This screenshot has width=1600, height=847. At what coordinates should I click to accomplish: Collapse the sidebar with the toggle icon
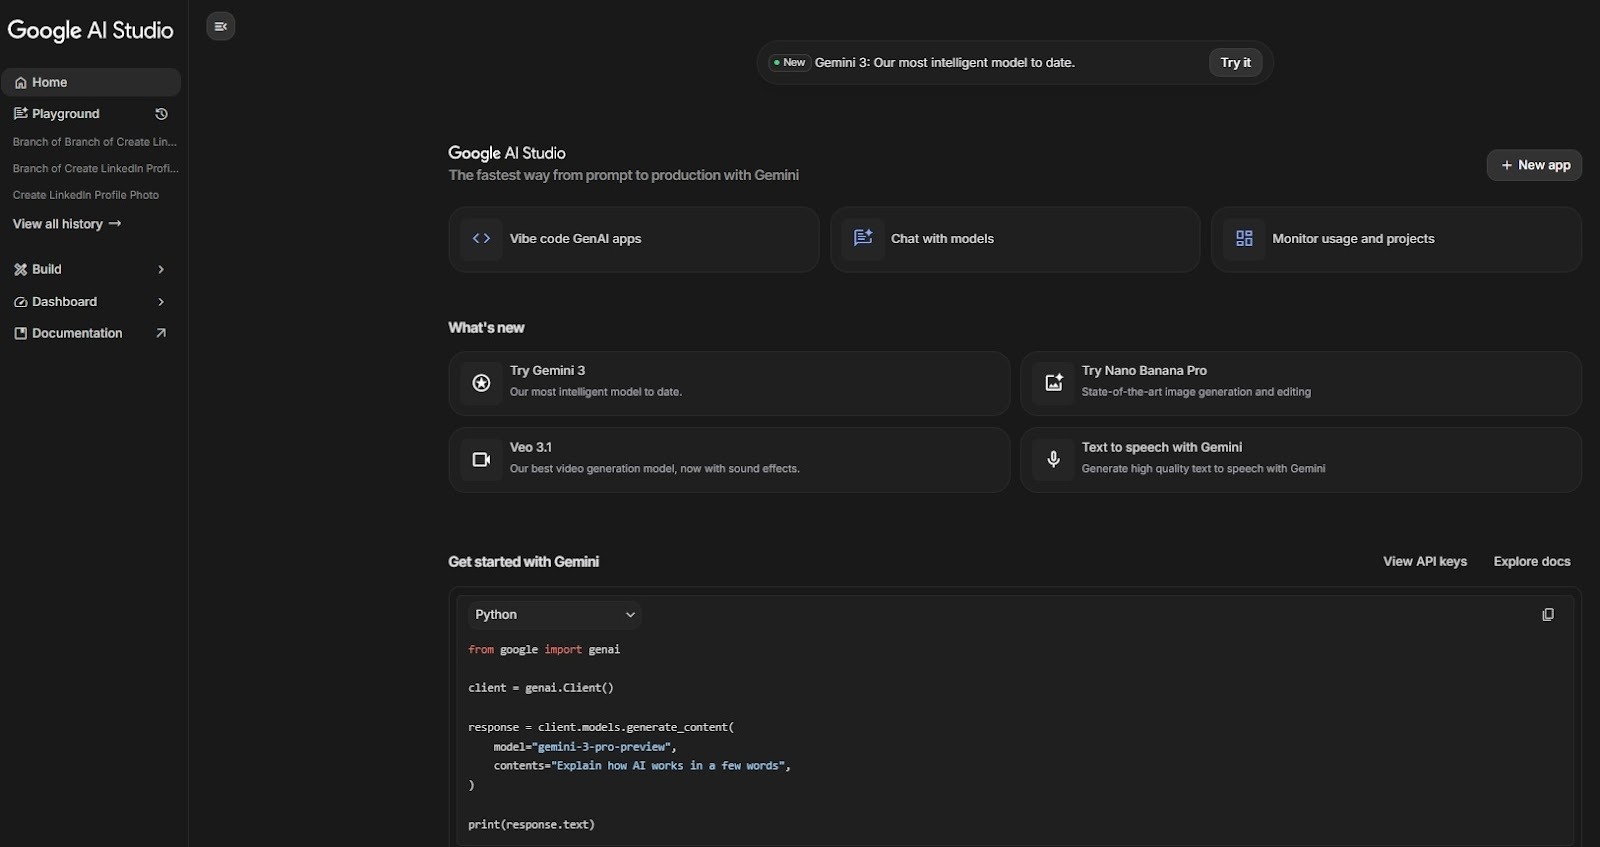[221, 27]
